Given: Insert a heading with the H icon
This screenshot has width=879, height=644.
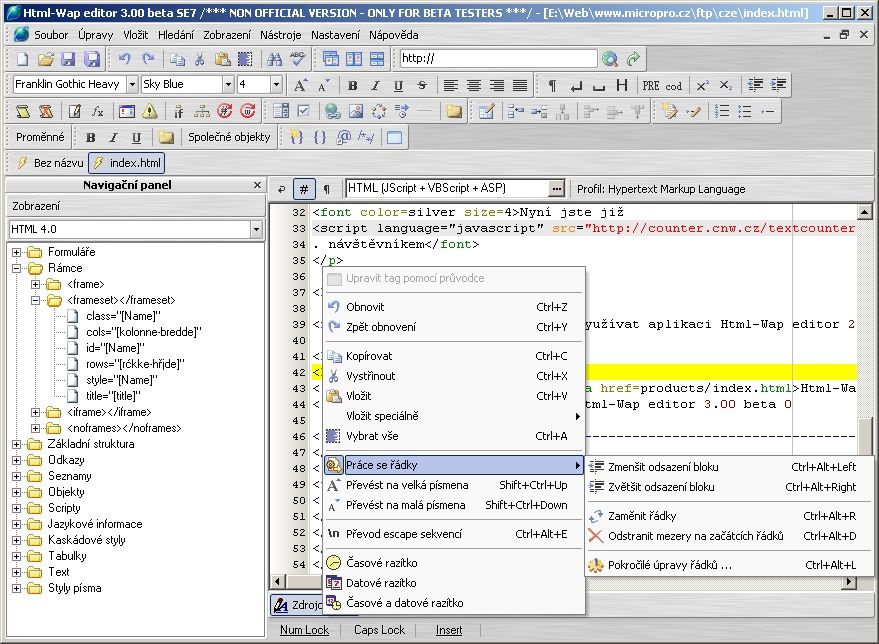Looking at the screenshot, I should point(622,85).
